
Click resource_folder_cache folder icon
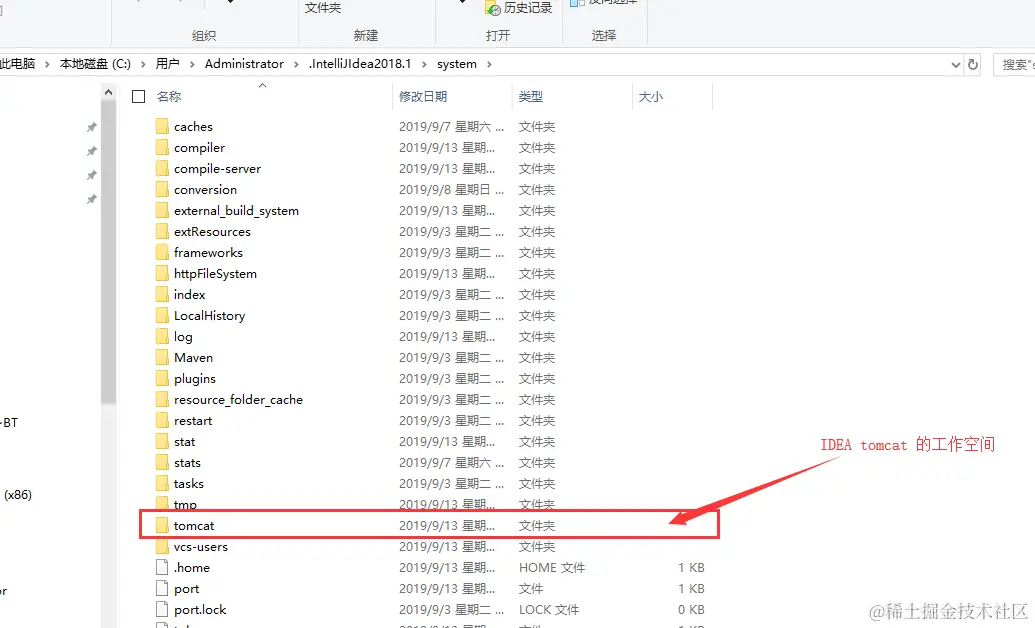coord(162,400)
